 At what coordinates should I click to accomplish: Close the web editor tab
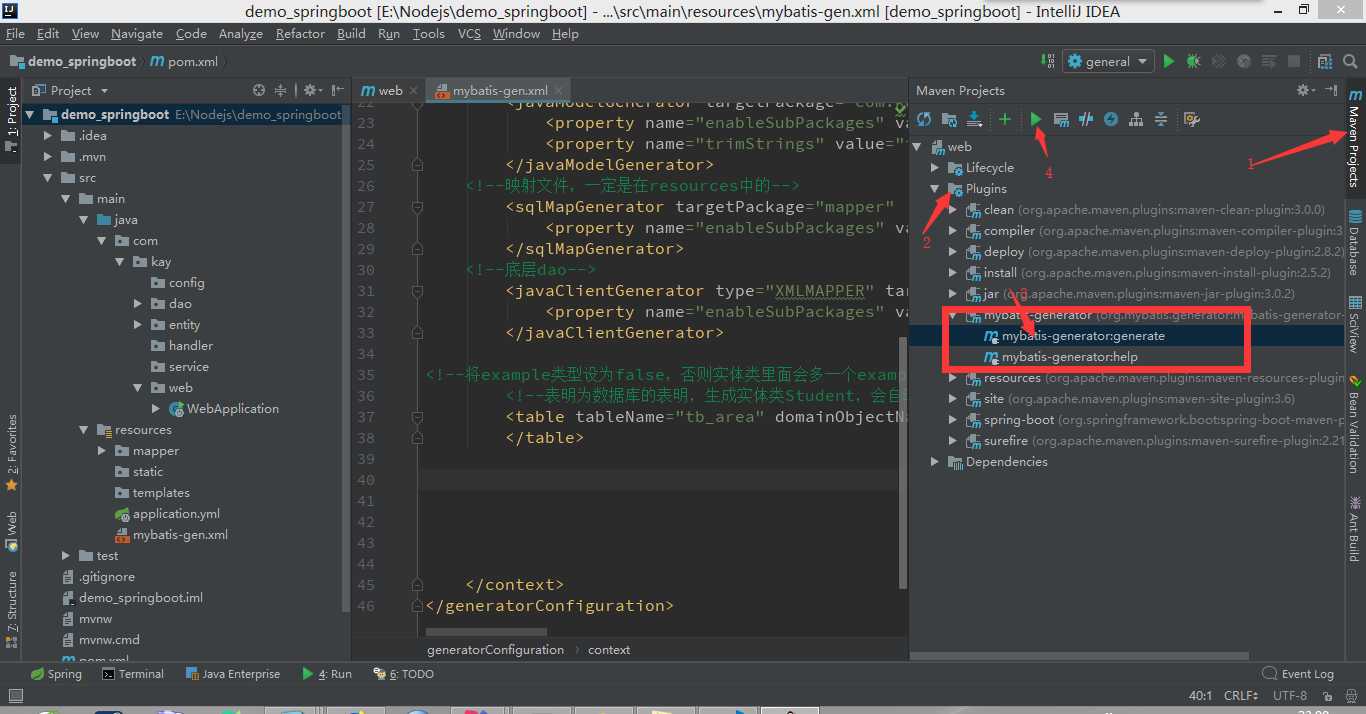pyautogui.click(x=413, y=90)
